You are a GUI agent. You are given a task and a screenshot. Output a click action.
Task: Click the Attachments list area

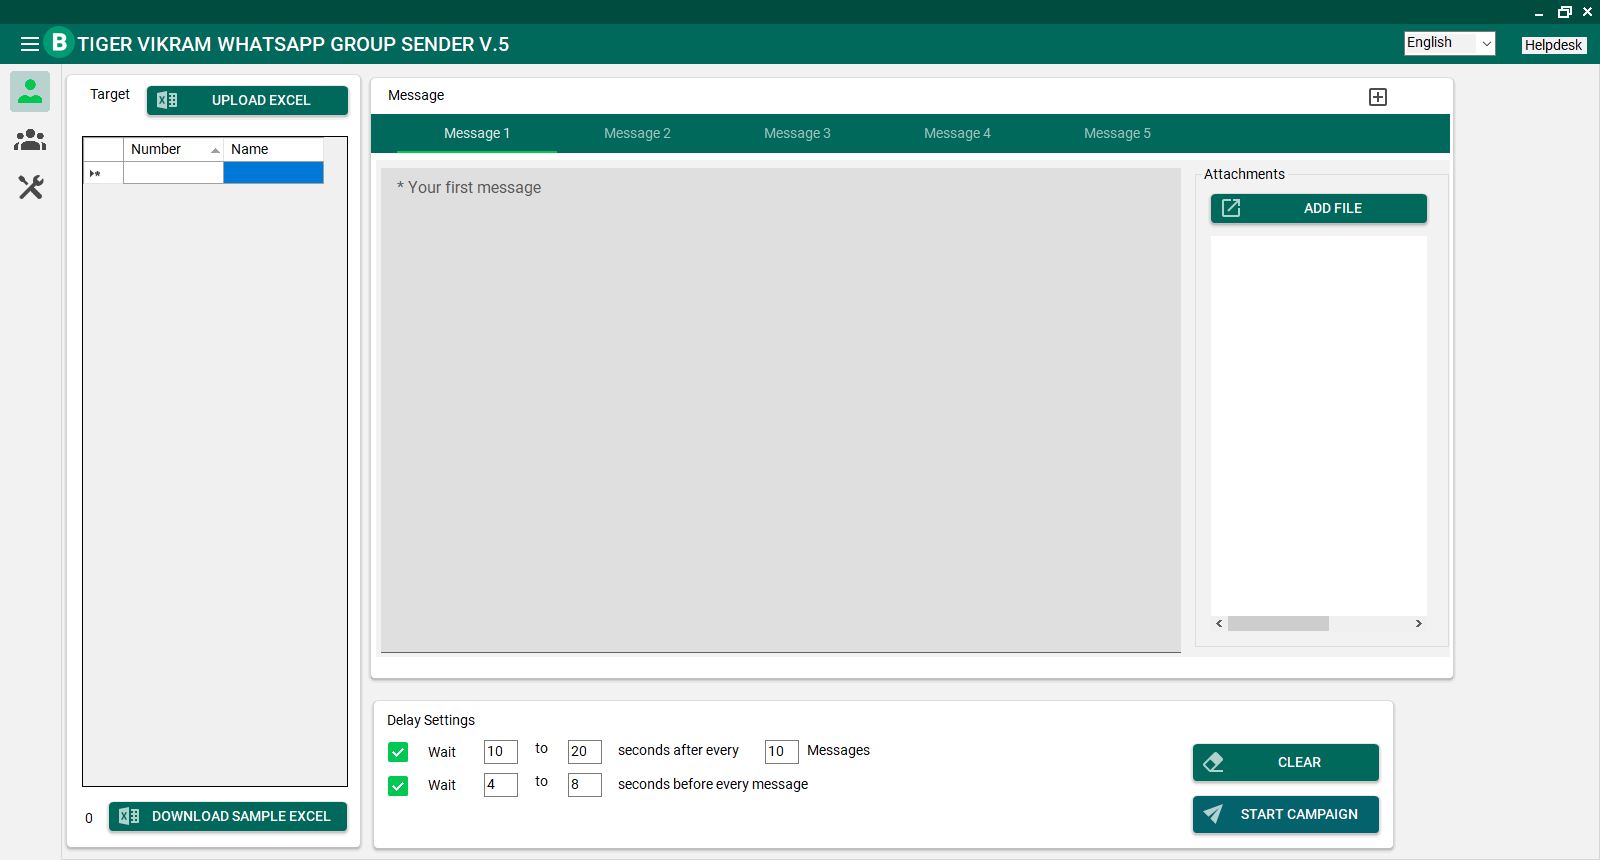pyautogui.click(x=1319, y=425)
